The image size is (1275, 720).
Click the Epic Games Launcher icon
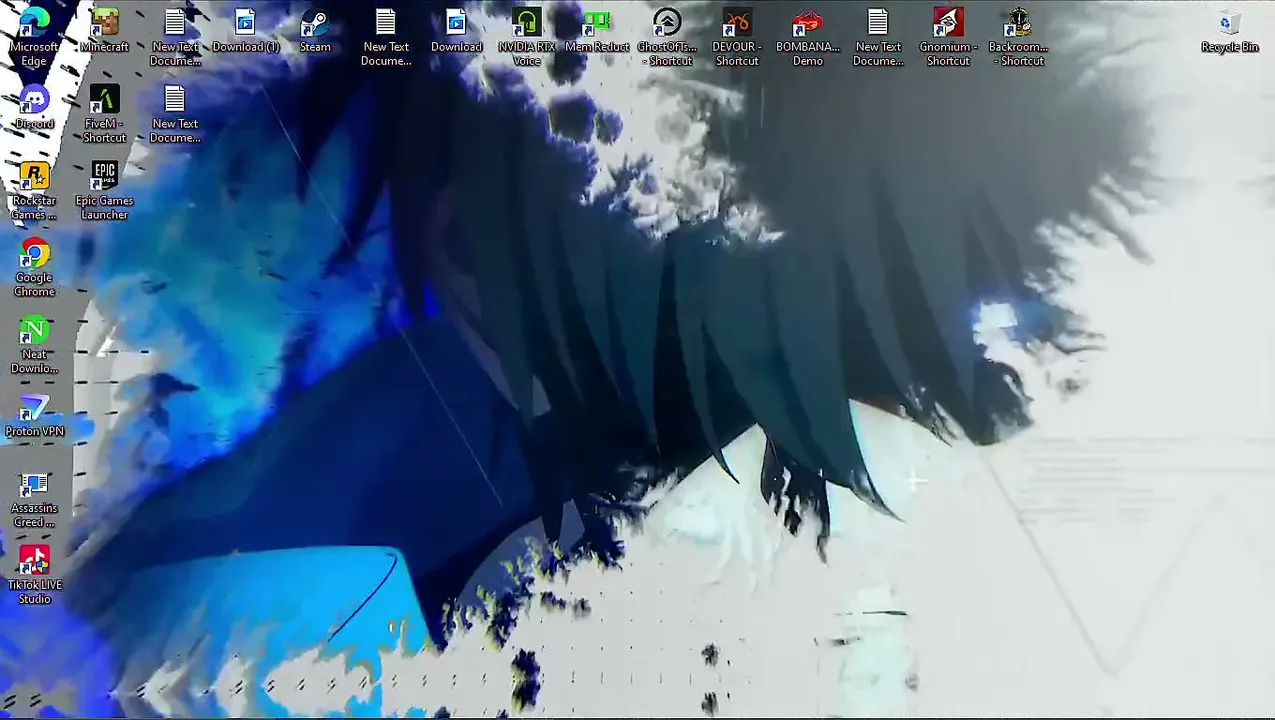104,191
